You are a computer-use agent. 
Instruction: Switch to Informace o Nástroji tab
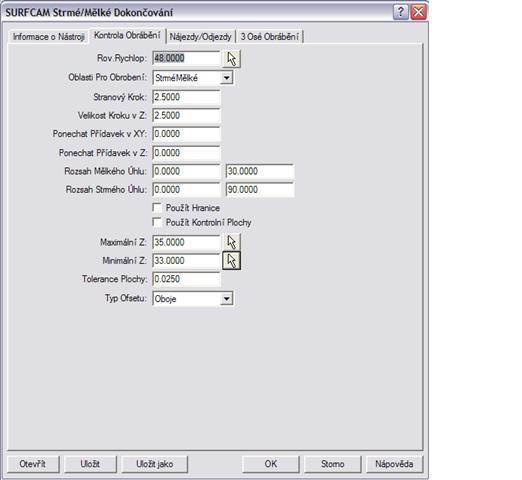pyautogui.click(x=49, y=37)
